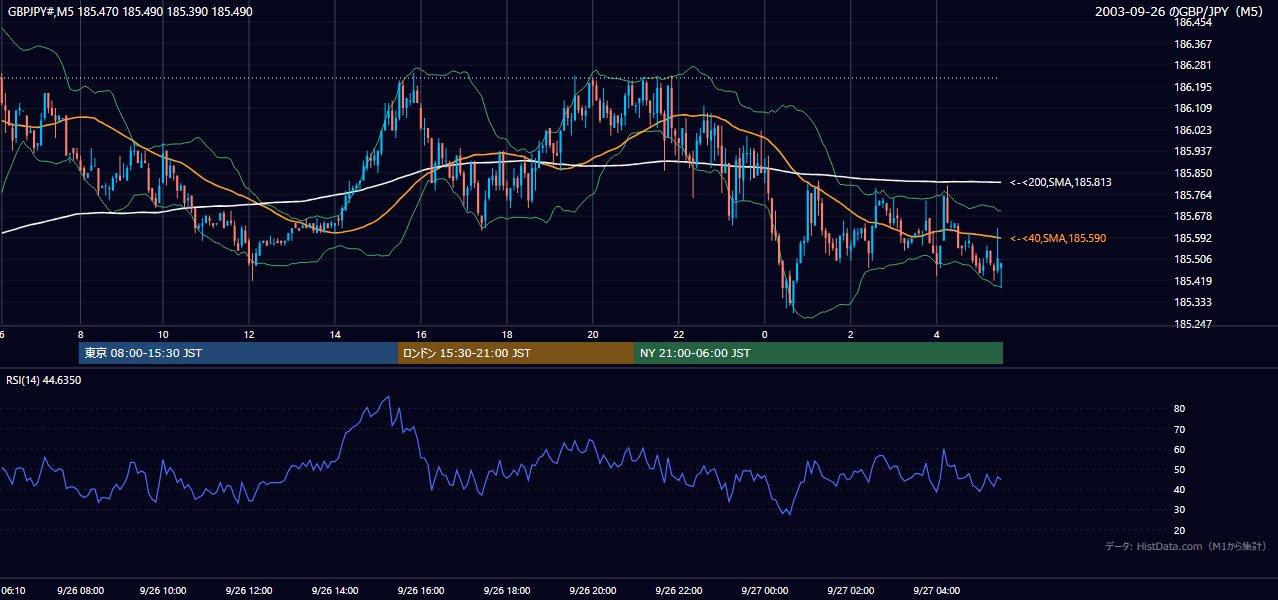Click hour tick 12 under the price chart

click(249, 334)
